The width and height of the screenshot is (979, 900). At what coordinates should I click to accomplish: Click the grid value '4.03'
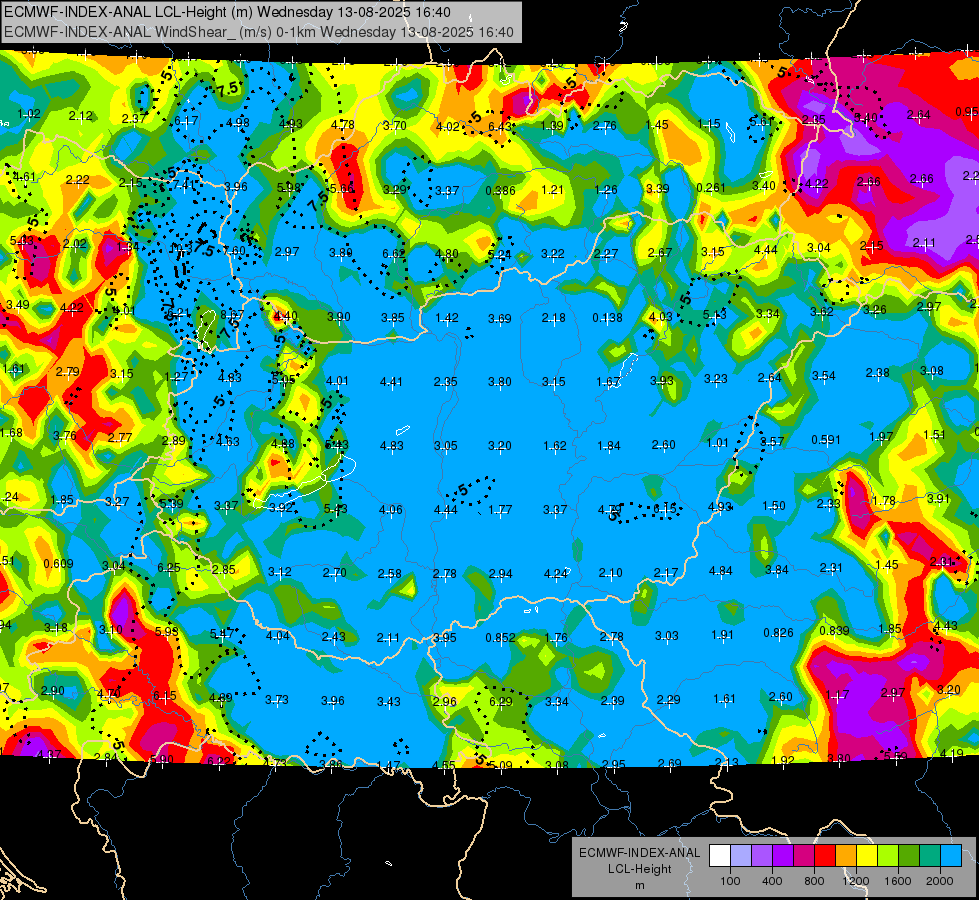[x=660, y=316]
